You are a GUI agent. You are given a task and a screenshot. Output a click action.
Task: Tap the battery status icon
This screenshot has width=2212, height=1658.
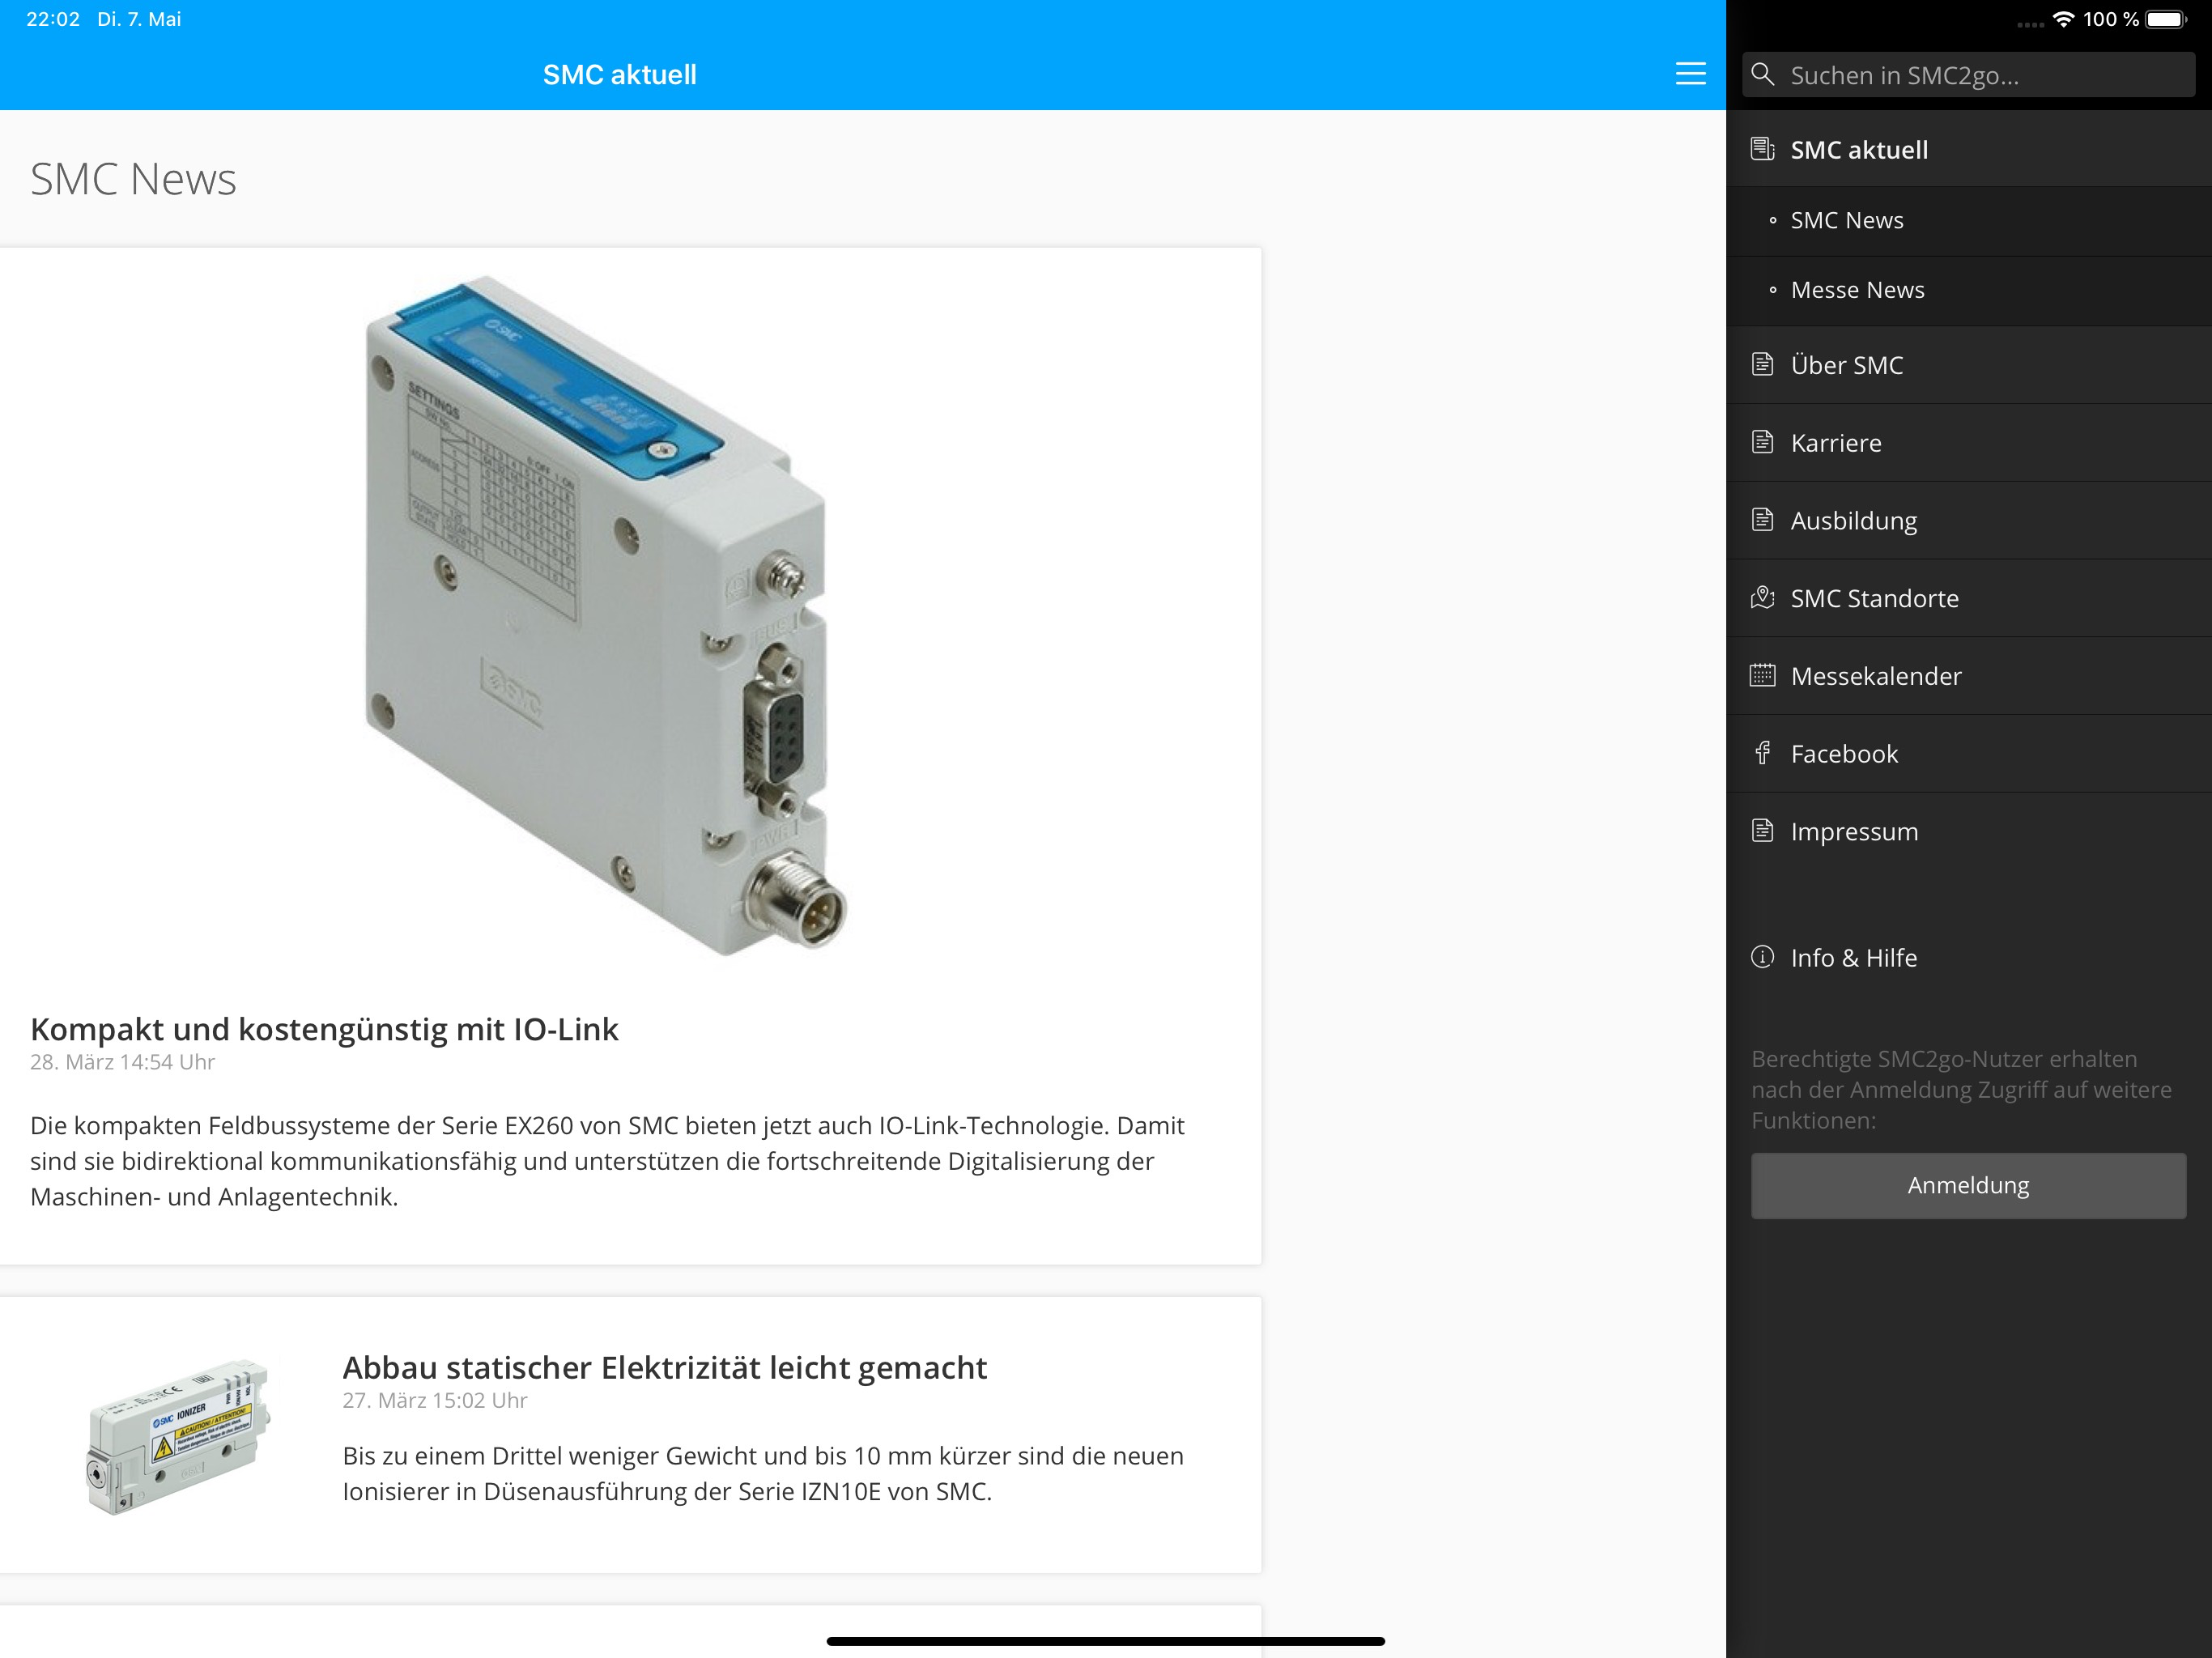(2166, 19)
